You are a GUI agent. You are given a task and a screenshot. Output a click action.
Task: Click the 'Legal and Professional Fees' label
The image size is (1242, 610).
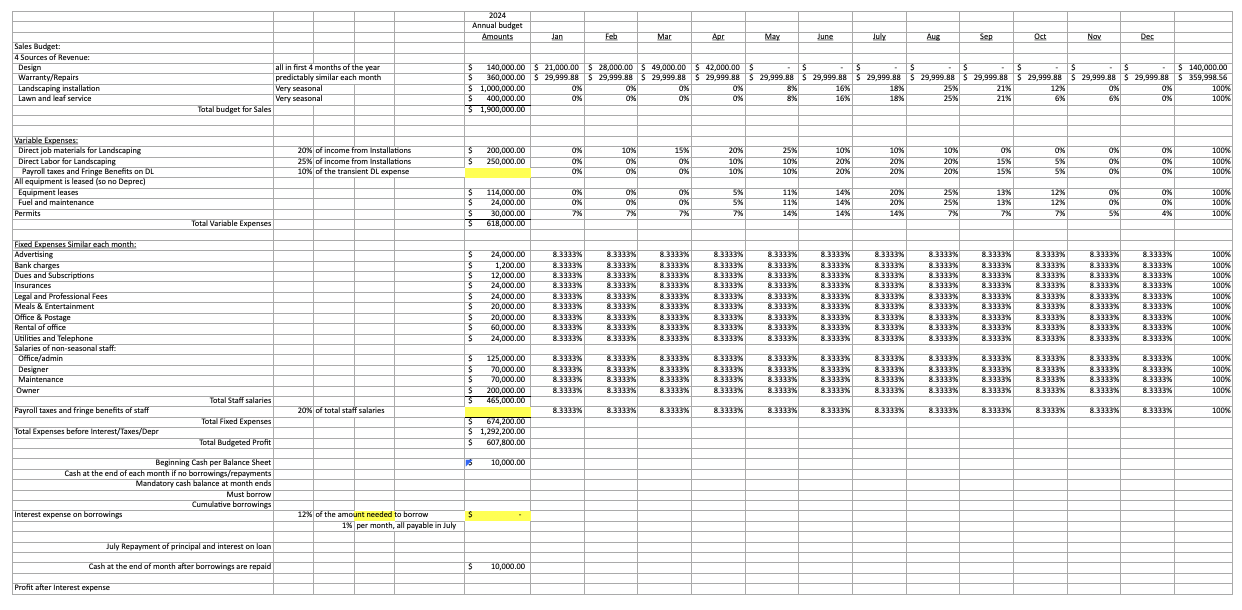60,296
